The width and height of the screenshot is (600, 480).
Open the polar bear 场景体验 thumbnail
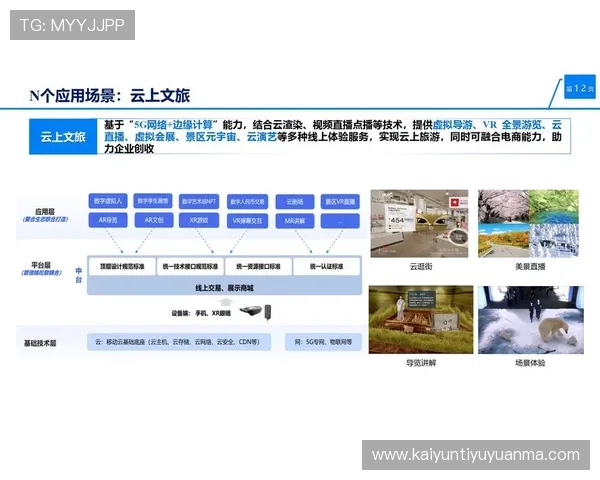point(531,320)
